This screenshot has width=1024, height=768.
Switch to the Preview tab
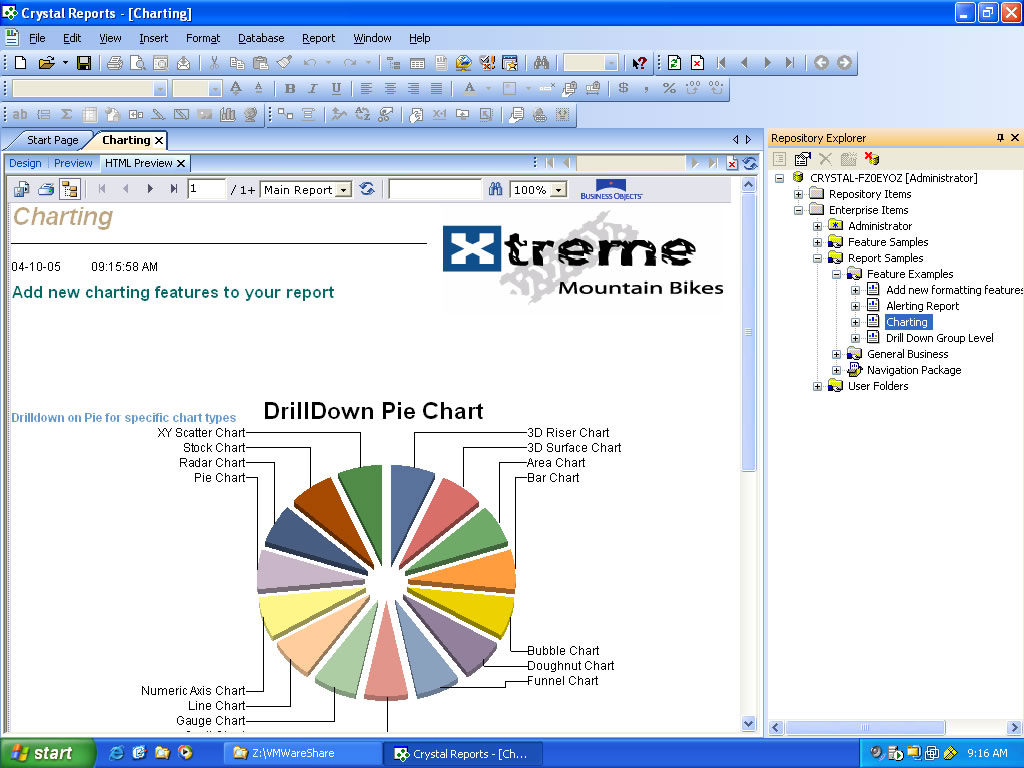[x=73, y=163]
